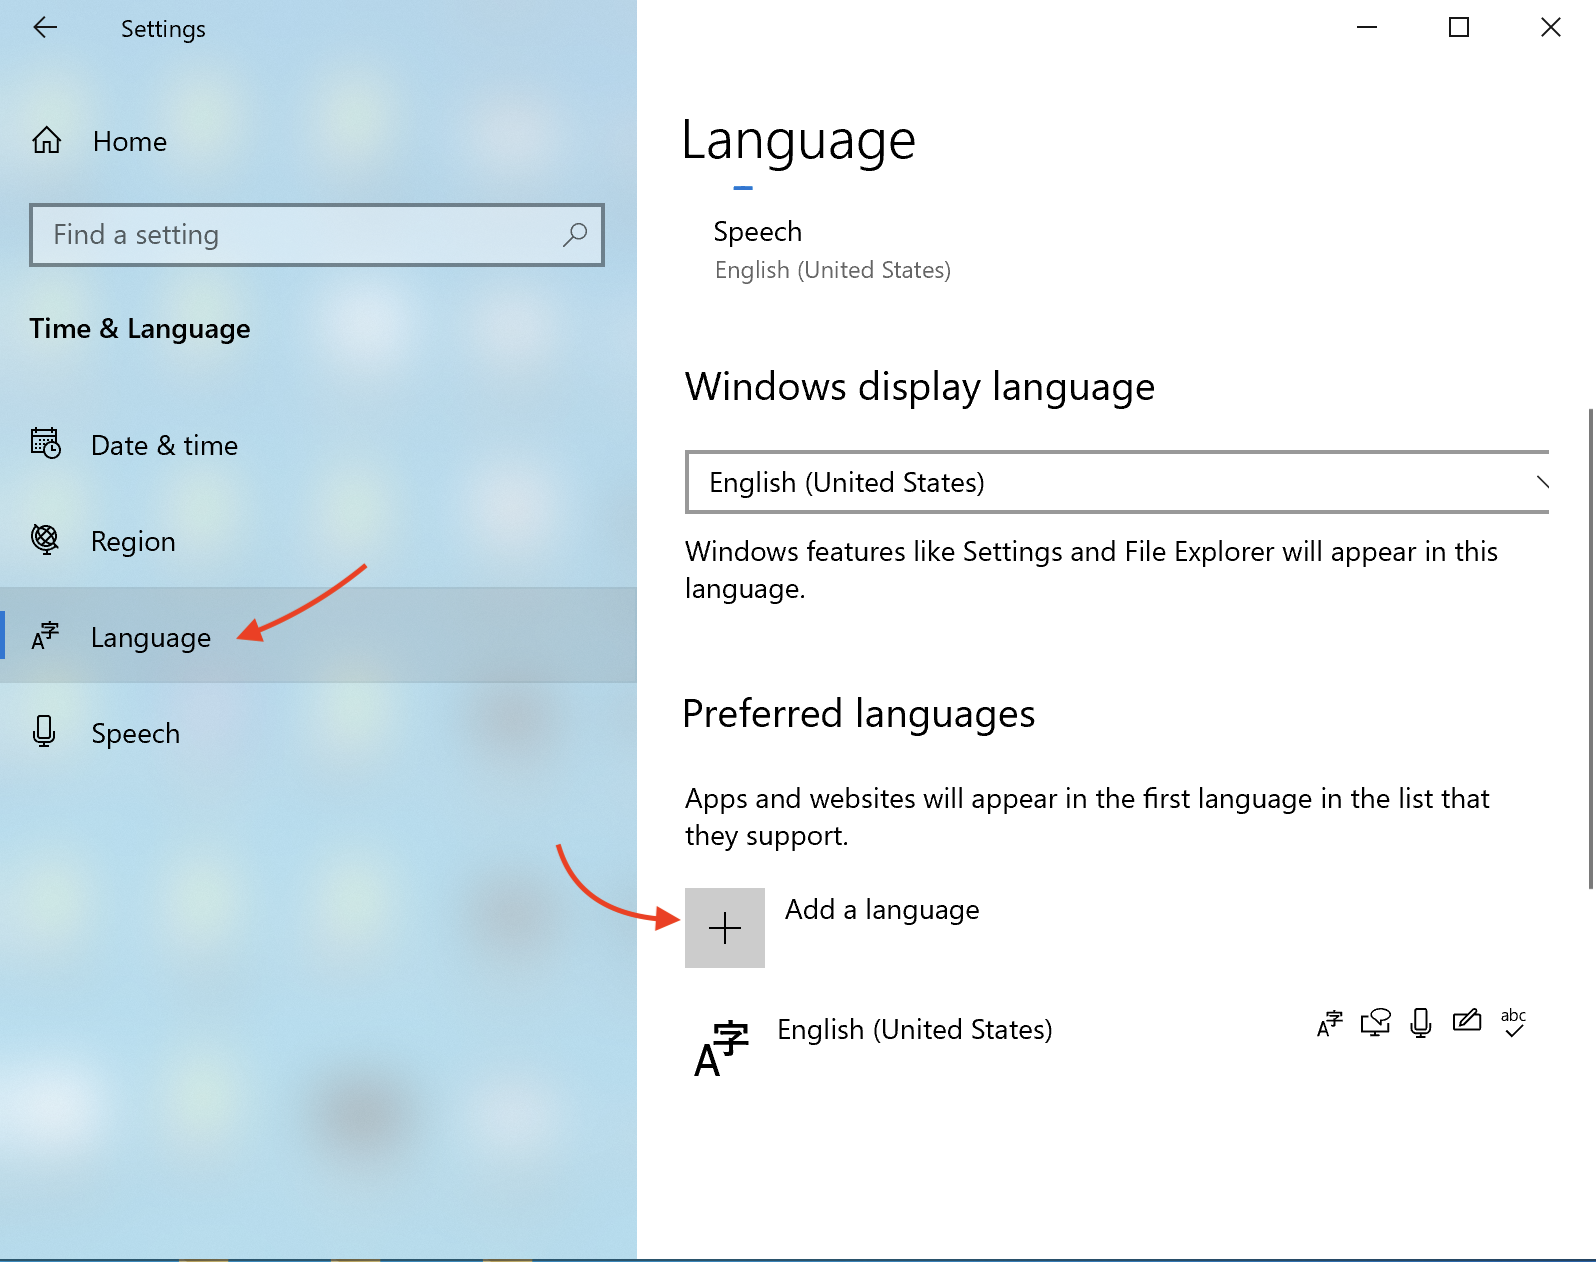
Task: Click the Preferred languages heading
Action: pos(859,714)
